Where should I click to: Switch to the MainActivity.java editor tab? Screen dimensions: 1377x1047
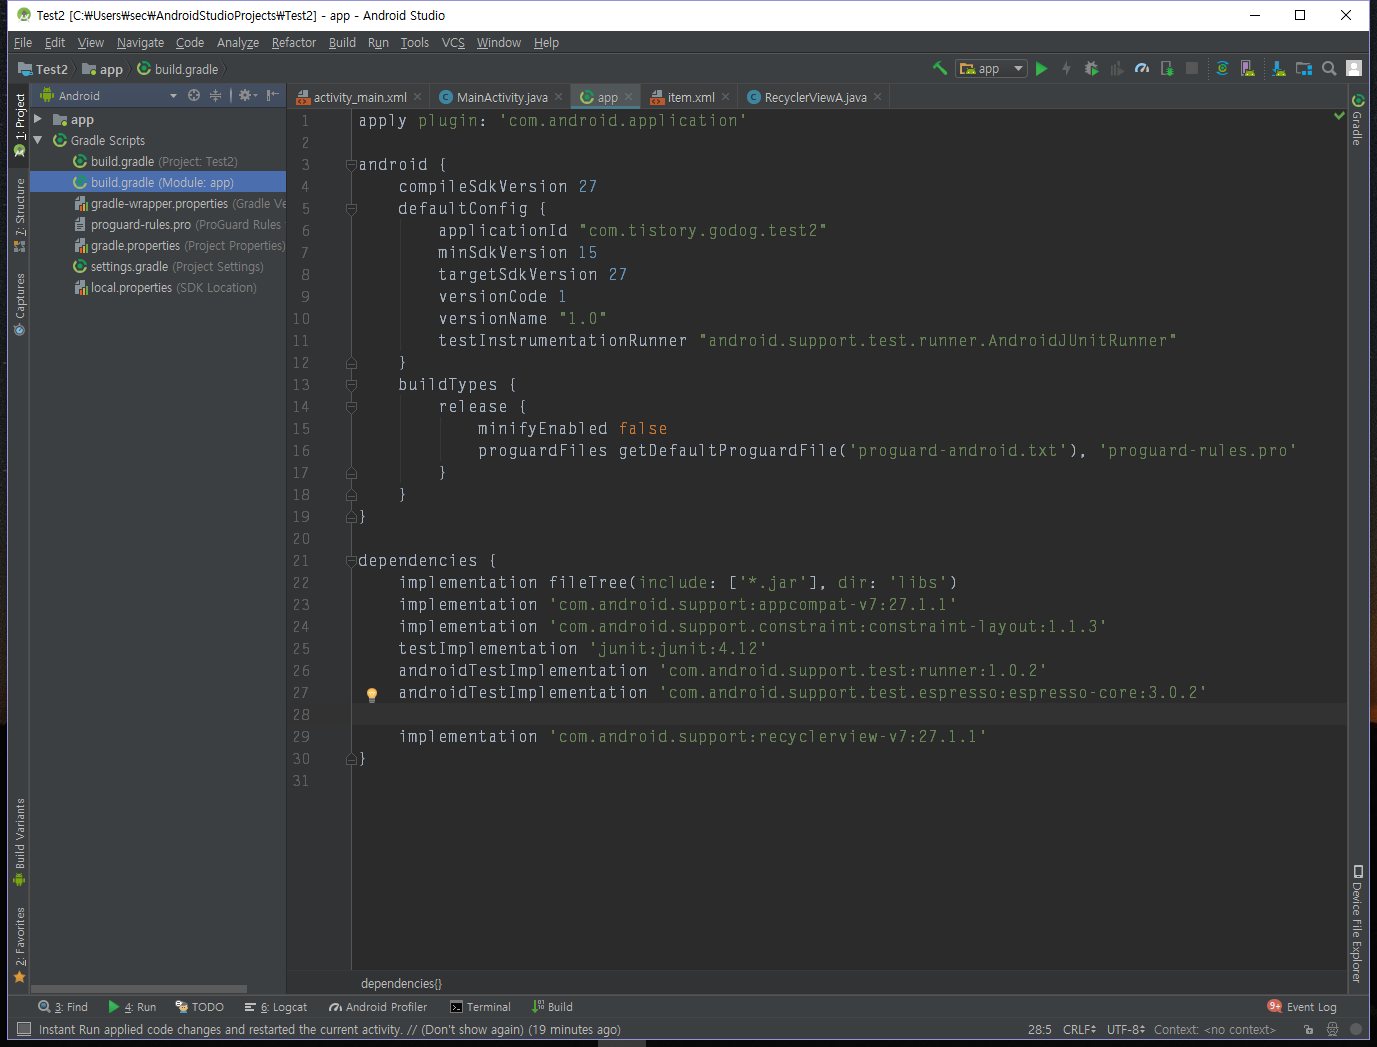tap(501, 97)
